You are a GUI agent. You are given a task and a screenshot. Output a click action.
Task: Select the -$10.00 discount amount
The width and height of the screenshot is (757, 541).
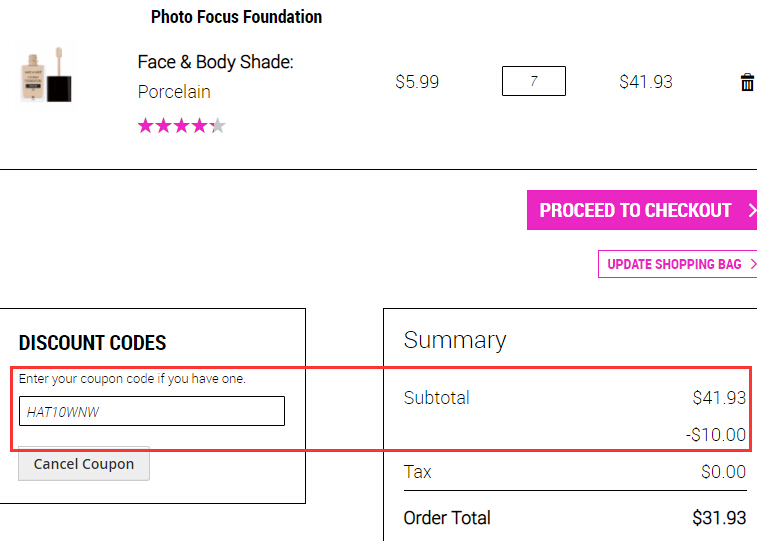tap(716, 434)
